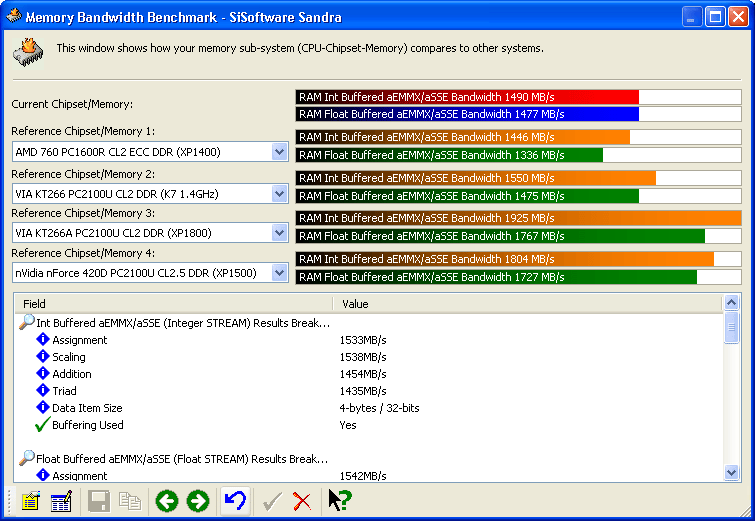Click the 1435MB/s Triad value
The width and height of the screenshot is (755, 521).
(363, 391)
